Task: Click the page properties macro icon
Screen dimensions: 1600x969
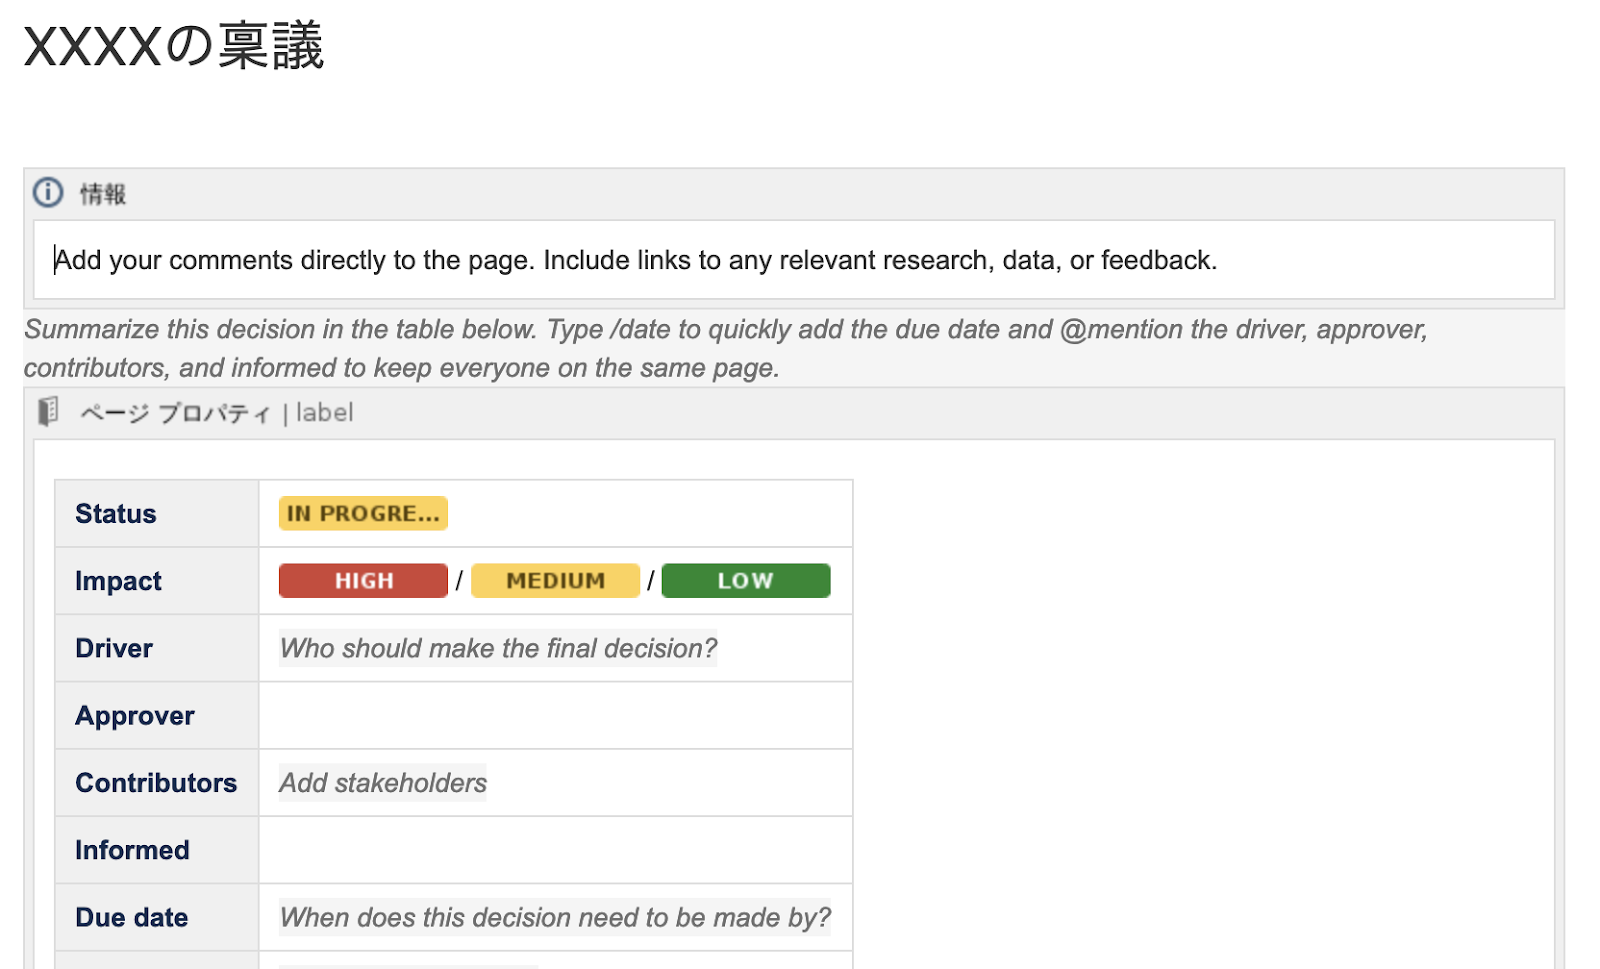Action: (x=48, y=412)
